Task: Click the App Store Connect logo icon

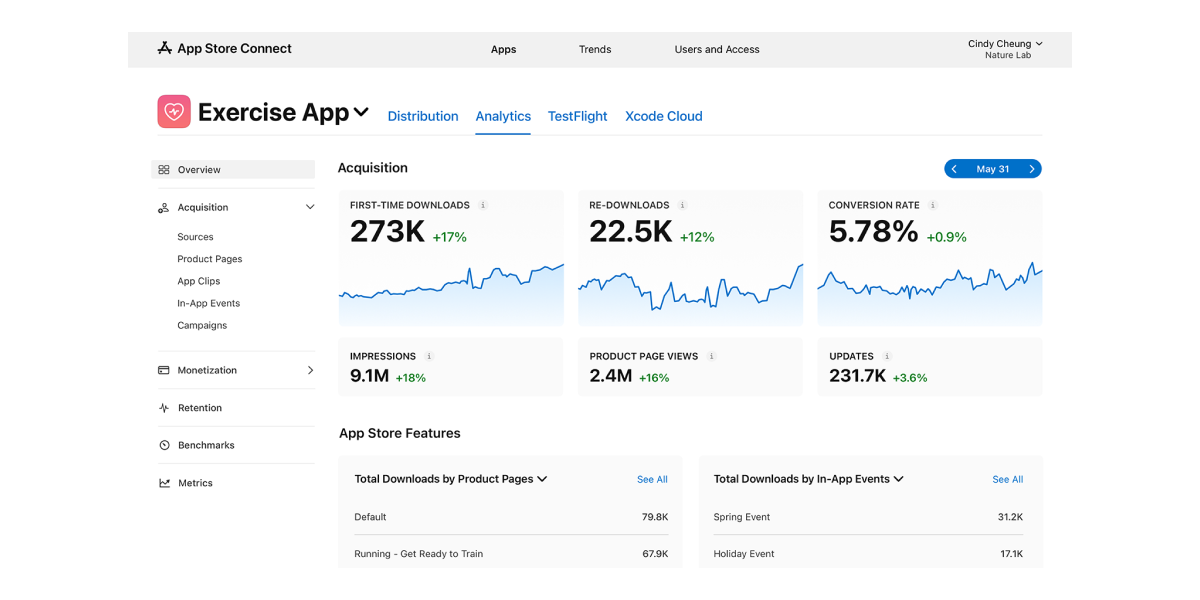Action: tap(165, 48)
